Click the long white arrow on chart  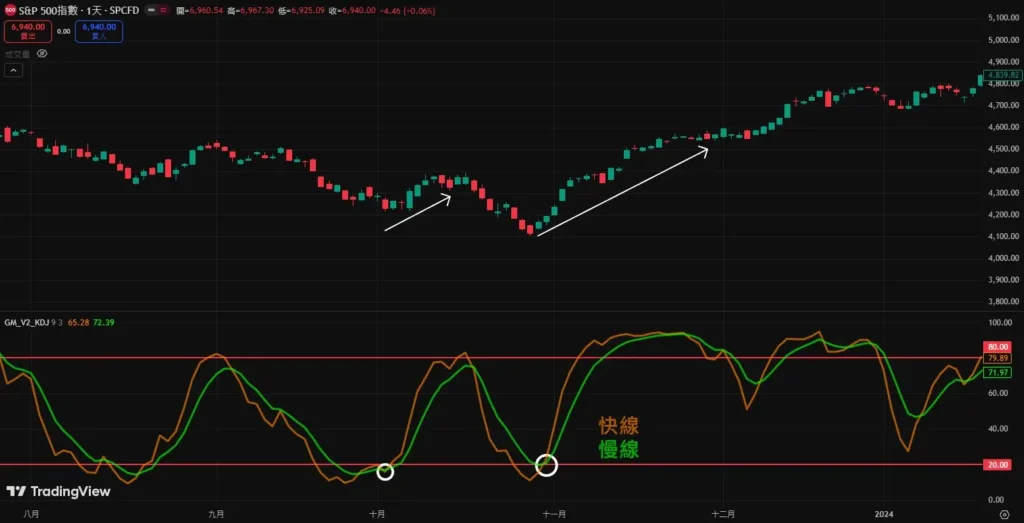tap(622, 191)
